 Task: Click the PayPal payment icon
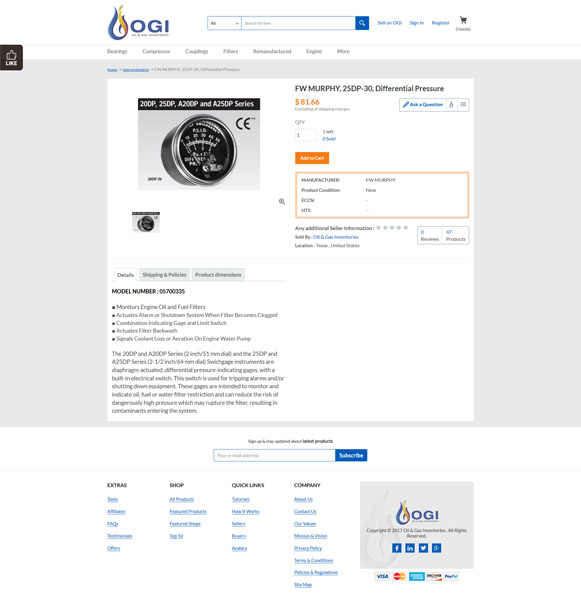tap(451, 576)
